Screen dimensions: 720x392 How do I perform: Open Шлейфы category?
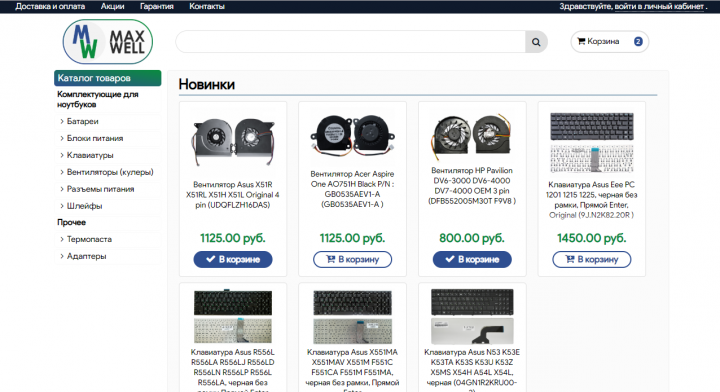84,206
